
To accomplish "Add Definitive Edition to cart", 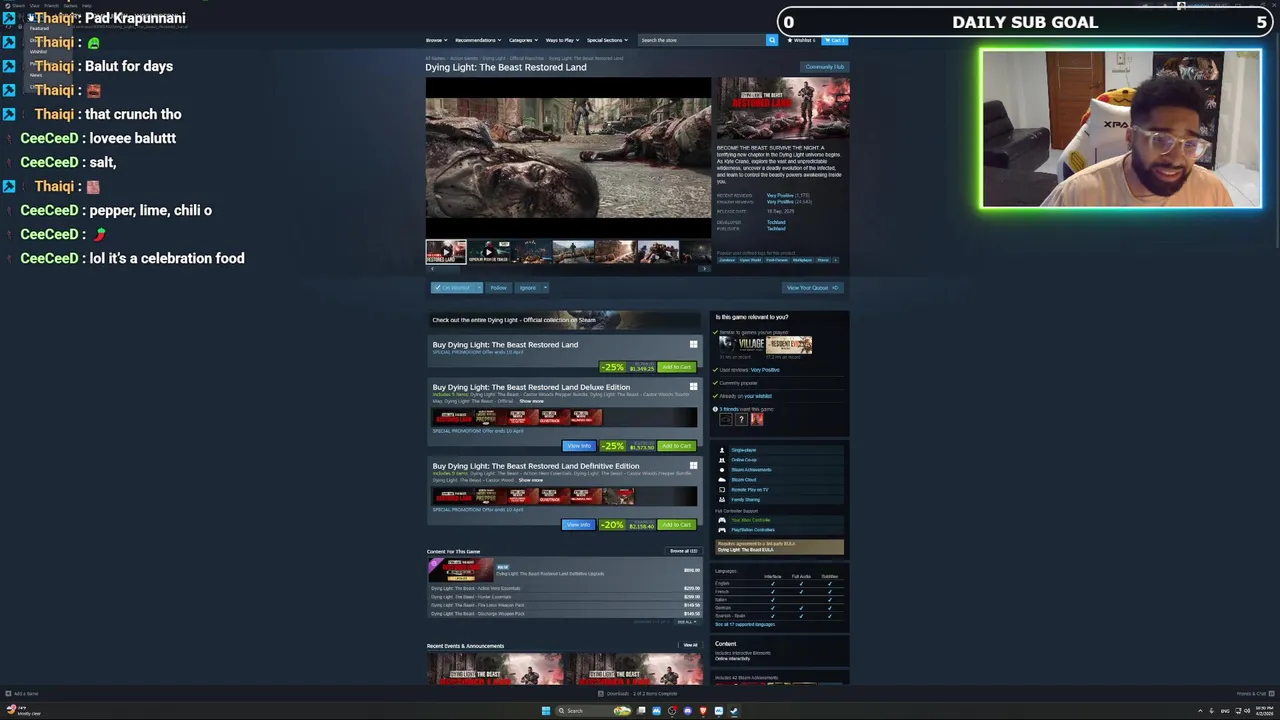I will [x=677, y=525].
